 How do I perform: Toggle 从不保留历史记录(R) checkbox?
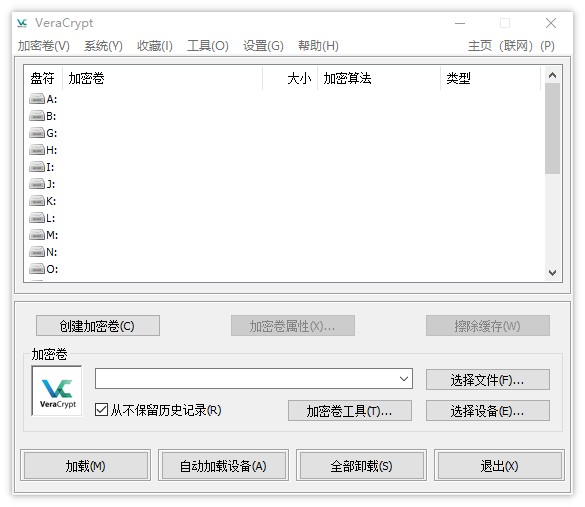pos(101,410)
